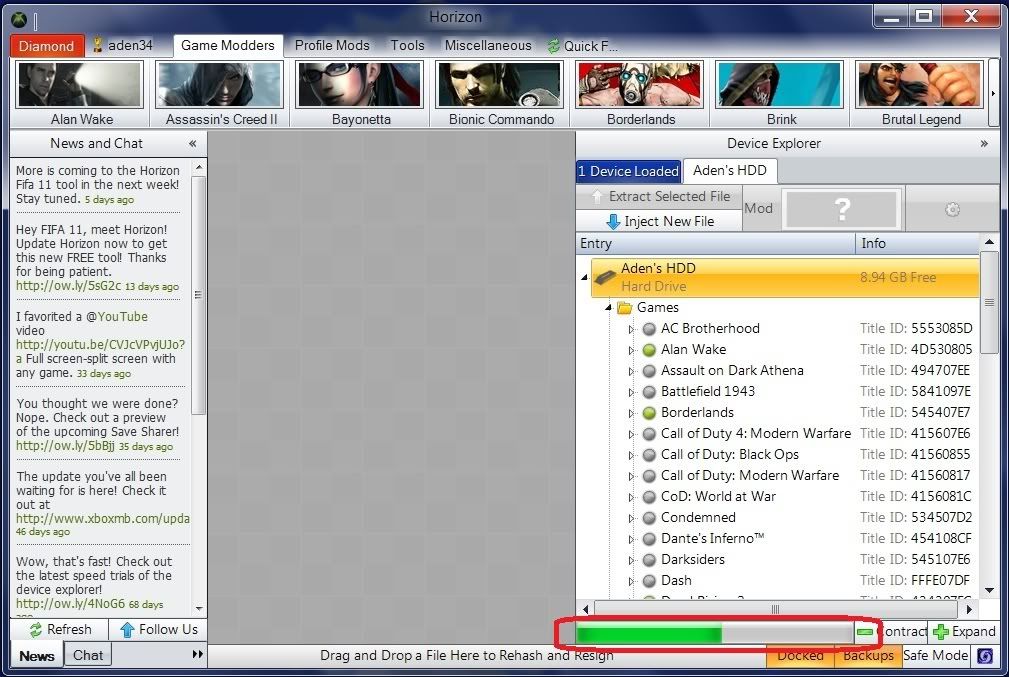Image resolution: width=1009 pixels, height=677 pixels.
Task: Expand the AC Brotherhood entry
Action: [631, 329]
